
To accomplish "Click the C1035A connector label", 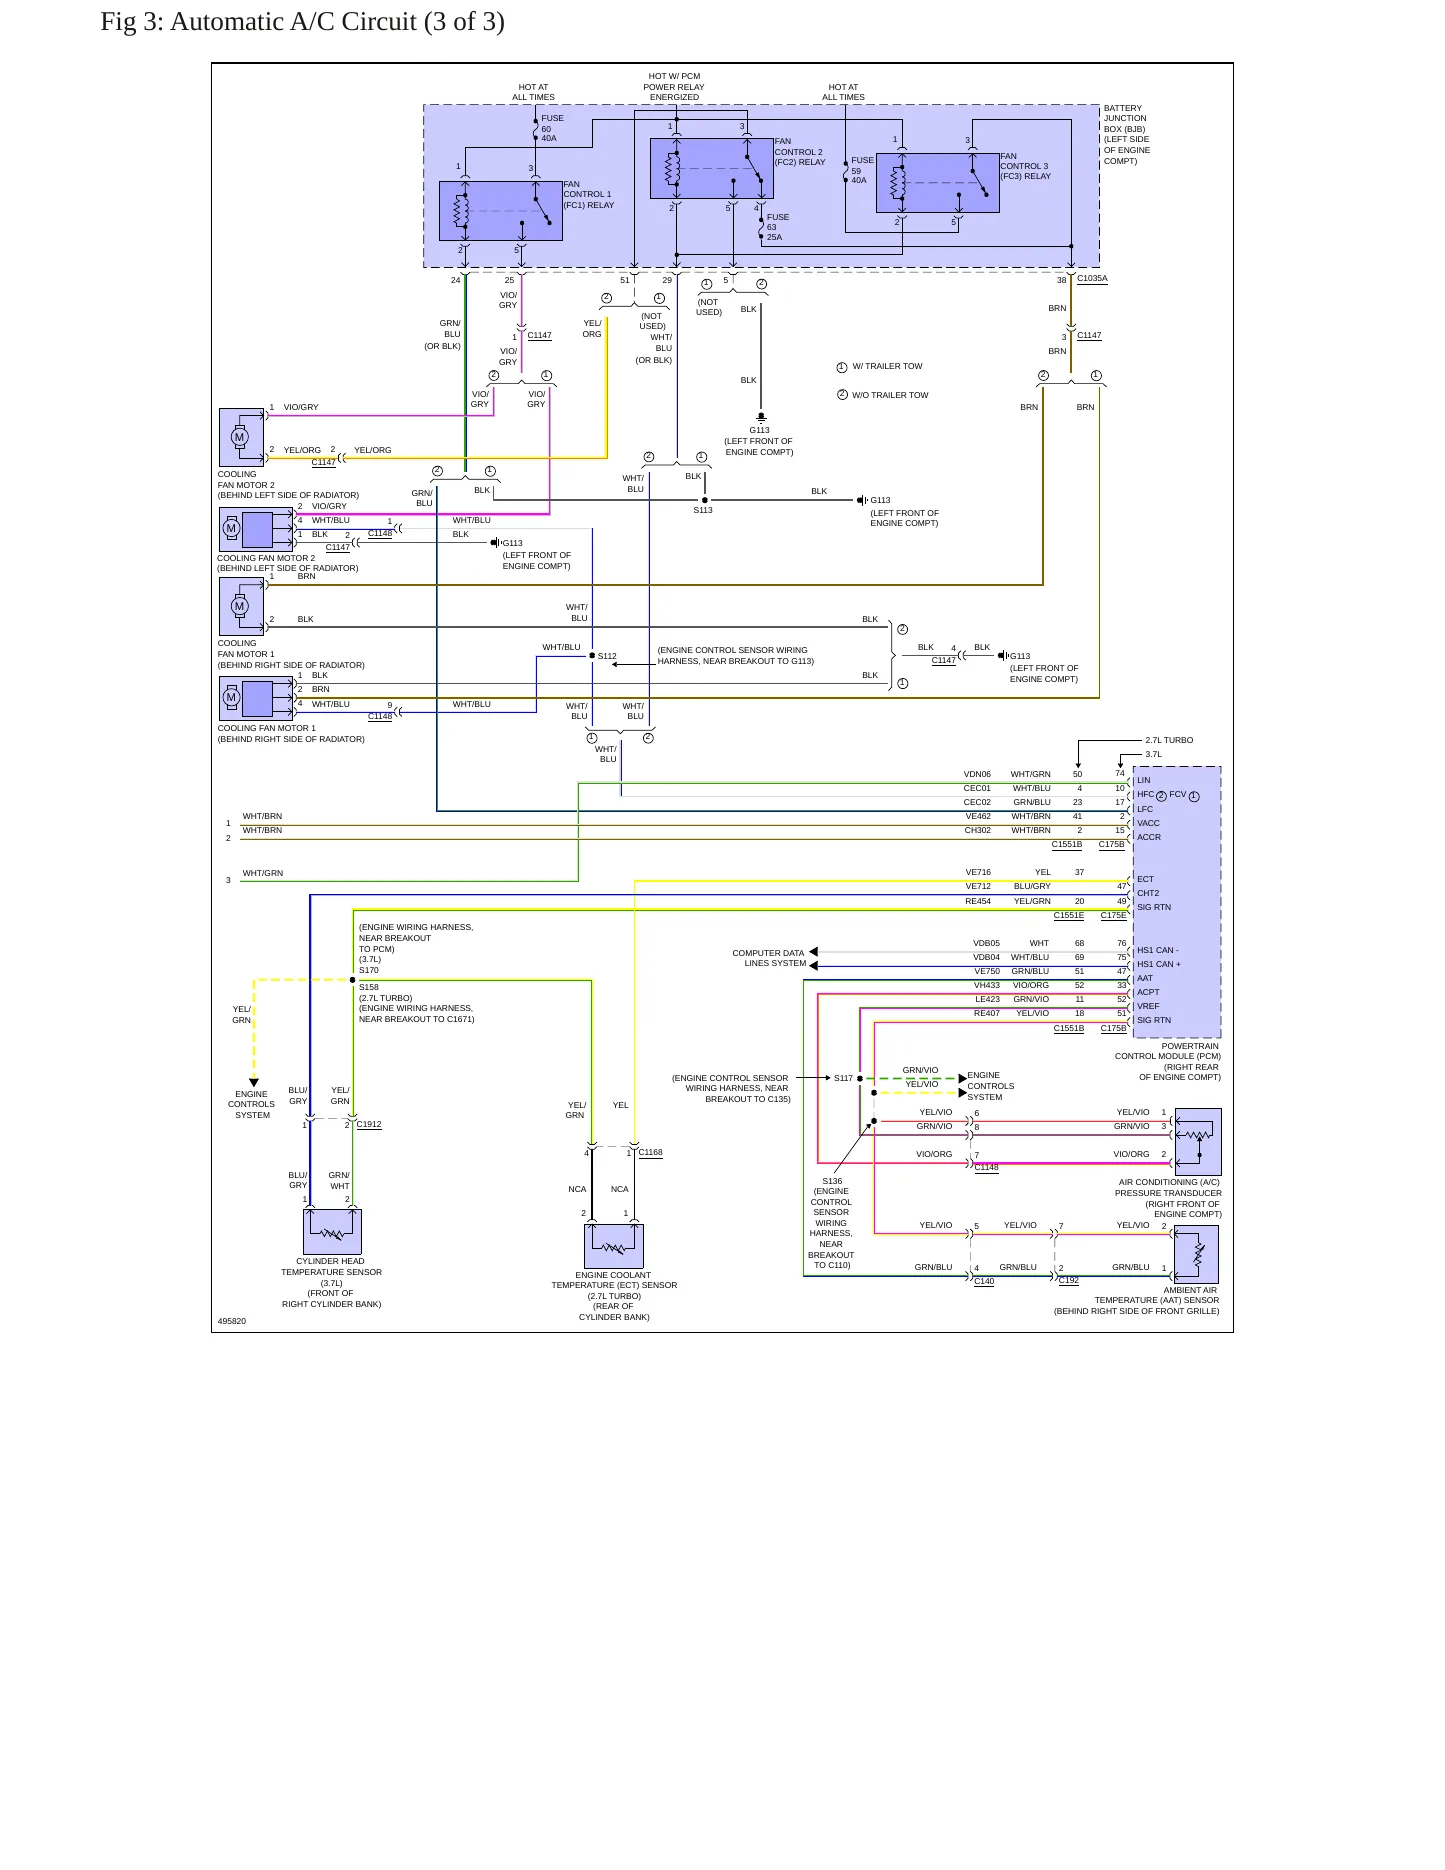I will [x=1092, y=279].
